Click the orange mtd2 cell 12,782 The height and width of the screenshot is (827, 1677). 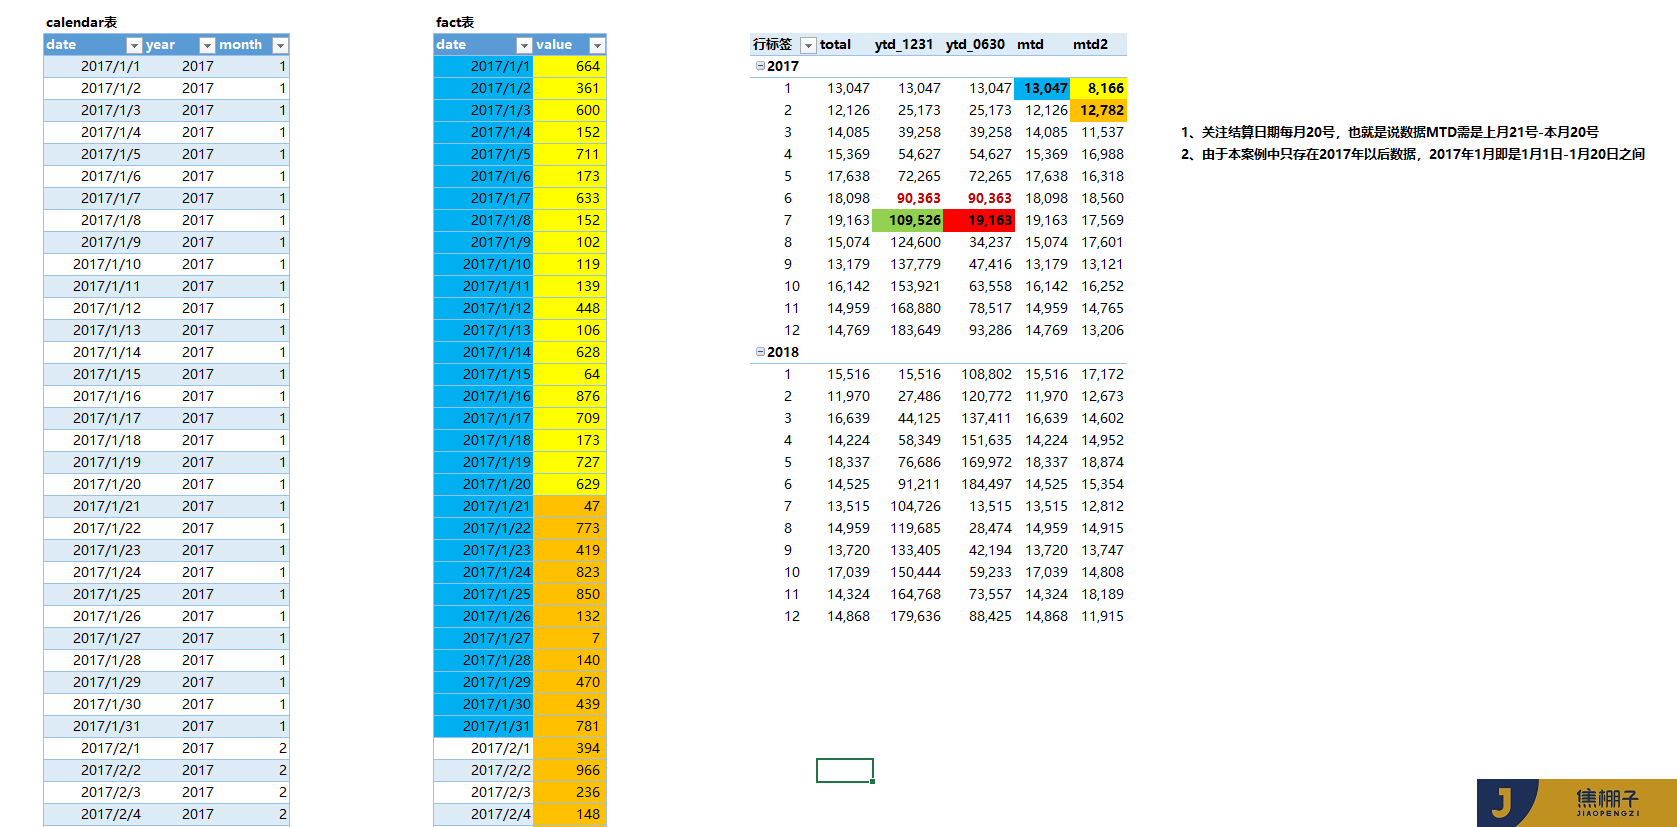point(1098,110)
